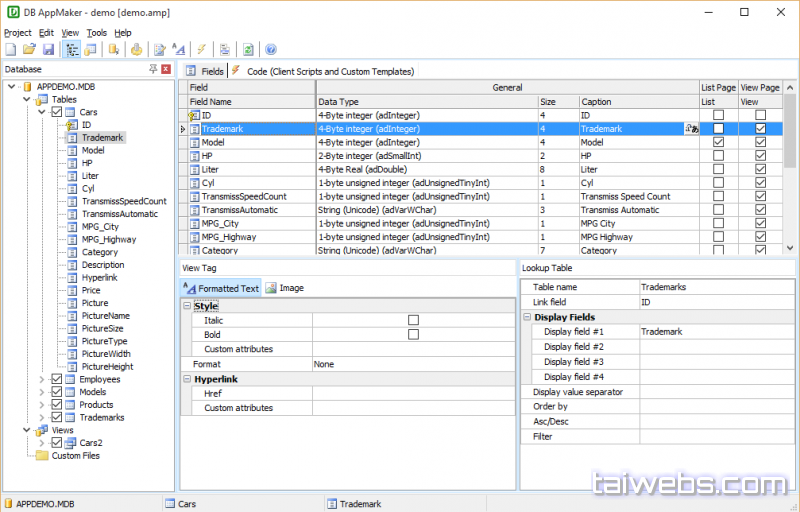Click the lightning bolt Generate icon
The image size is (800, 512).
[x=201, y=49]
